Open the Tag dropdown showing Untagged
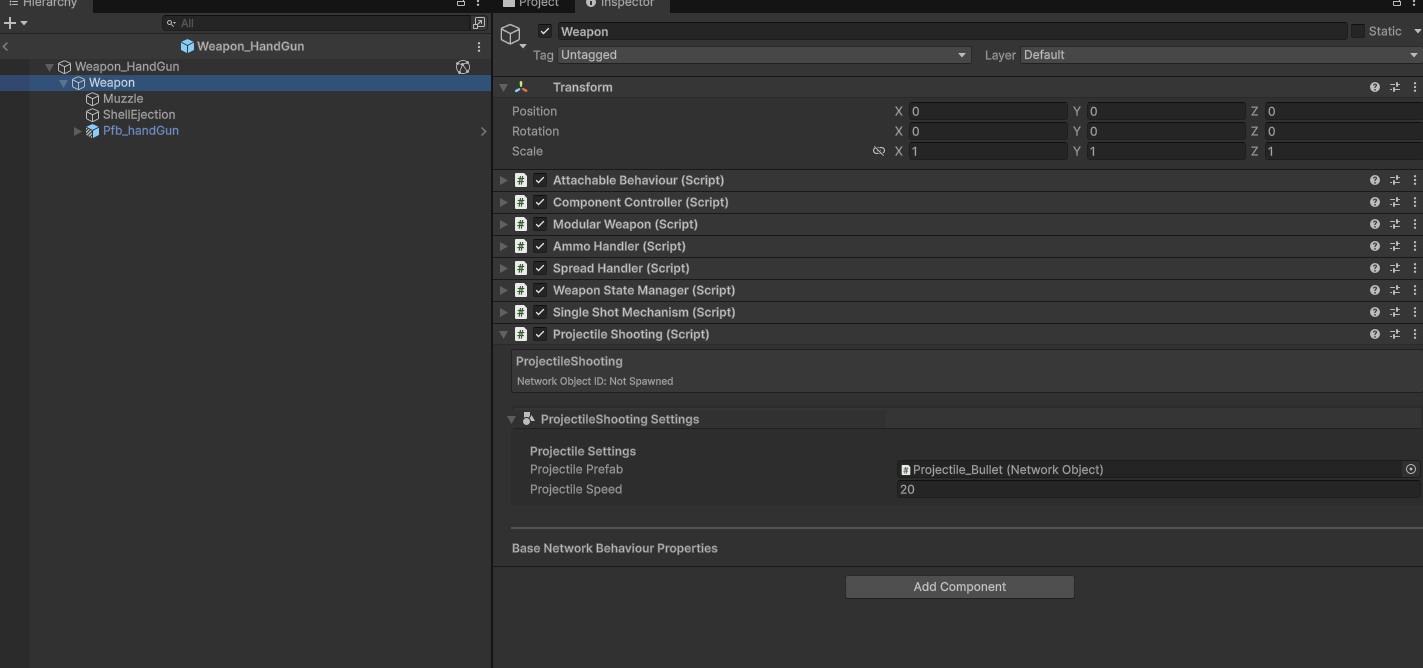This screenshot has width=1423, height=668. (763, 55)
